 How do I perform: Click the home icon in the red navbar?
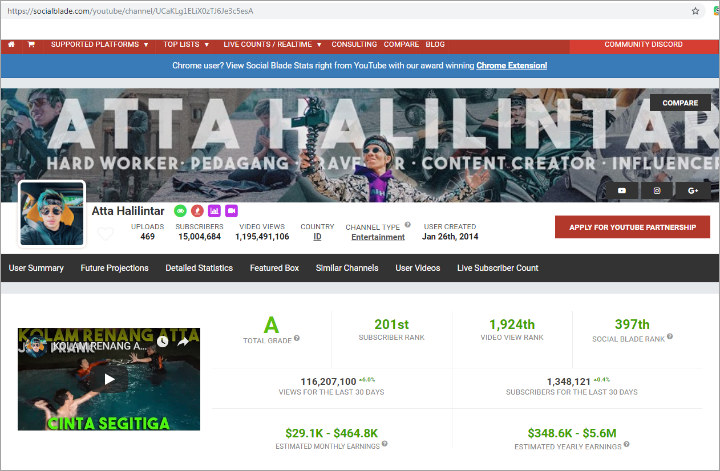[x=11, y=45]
